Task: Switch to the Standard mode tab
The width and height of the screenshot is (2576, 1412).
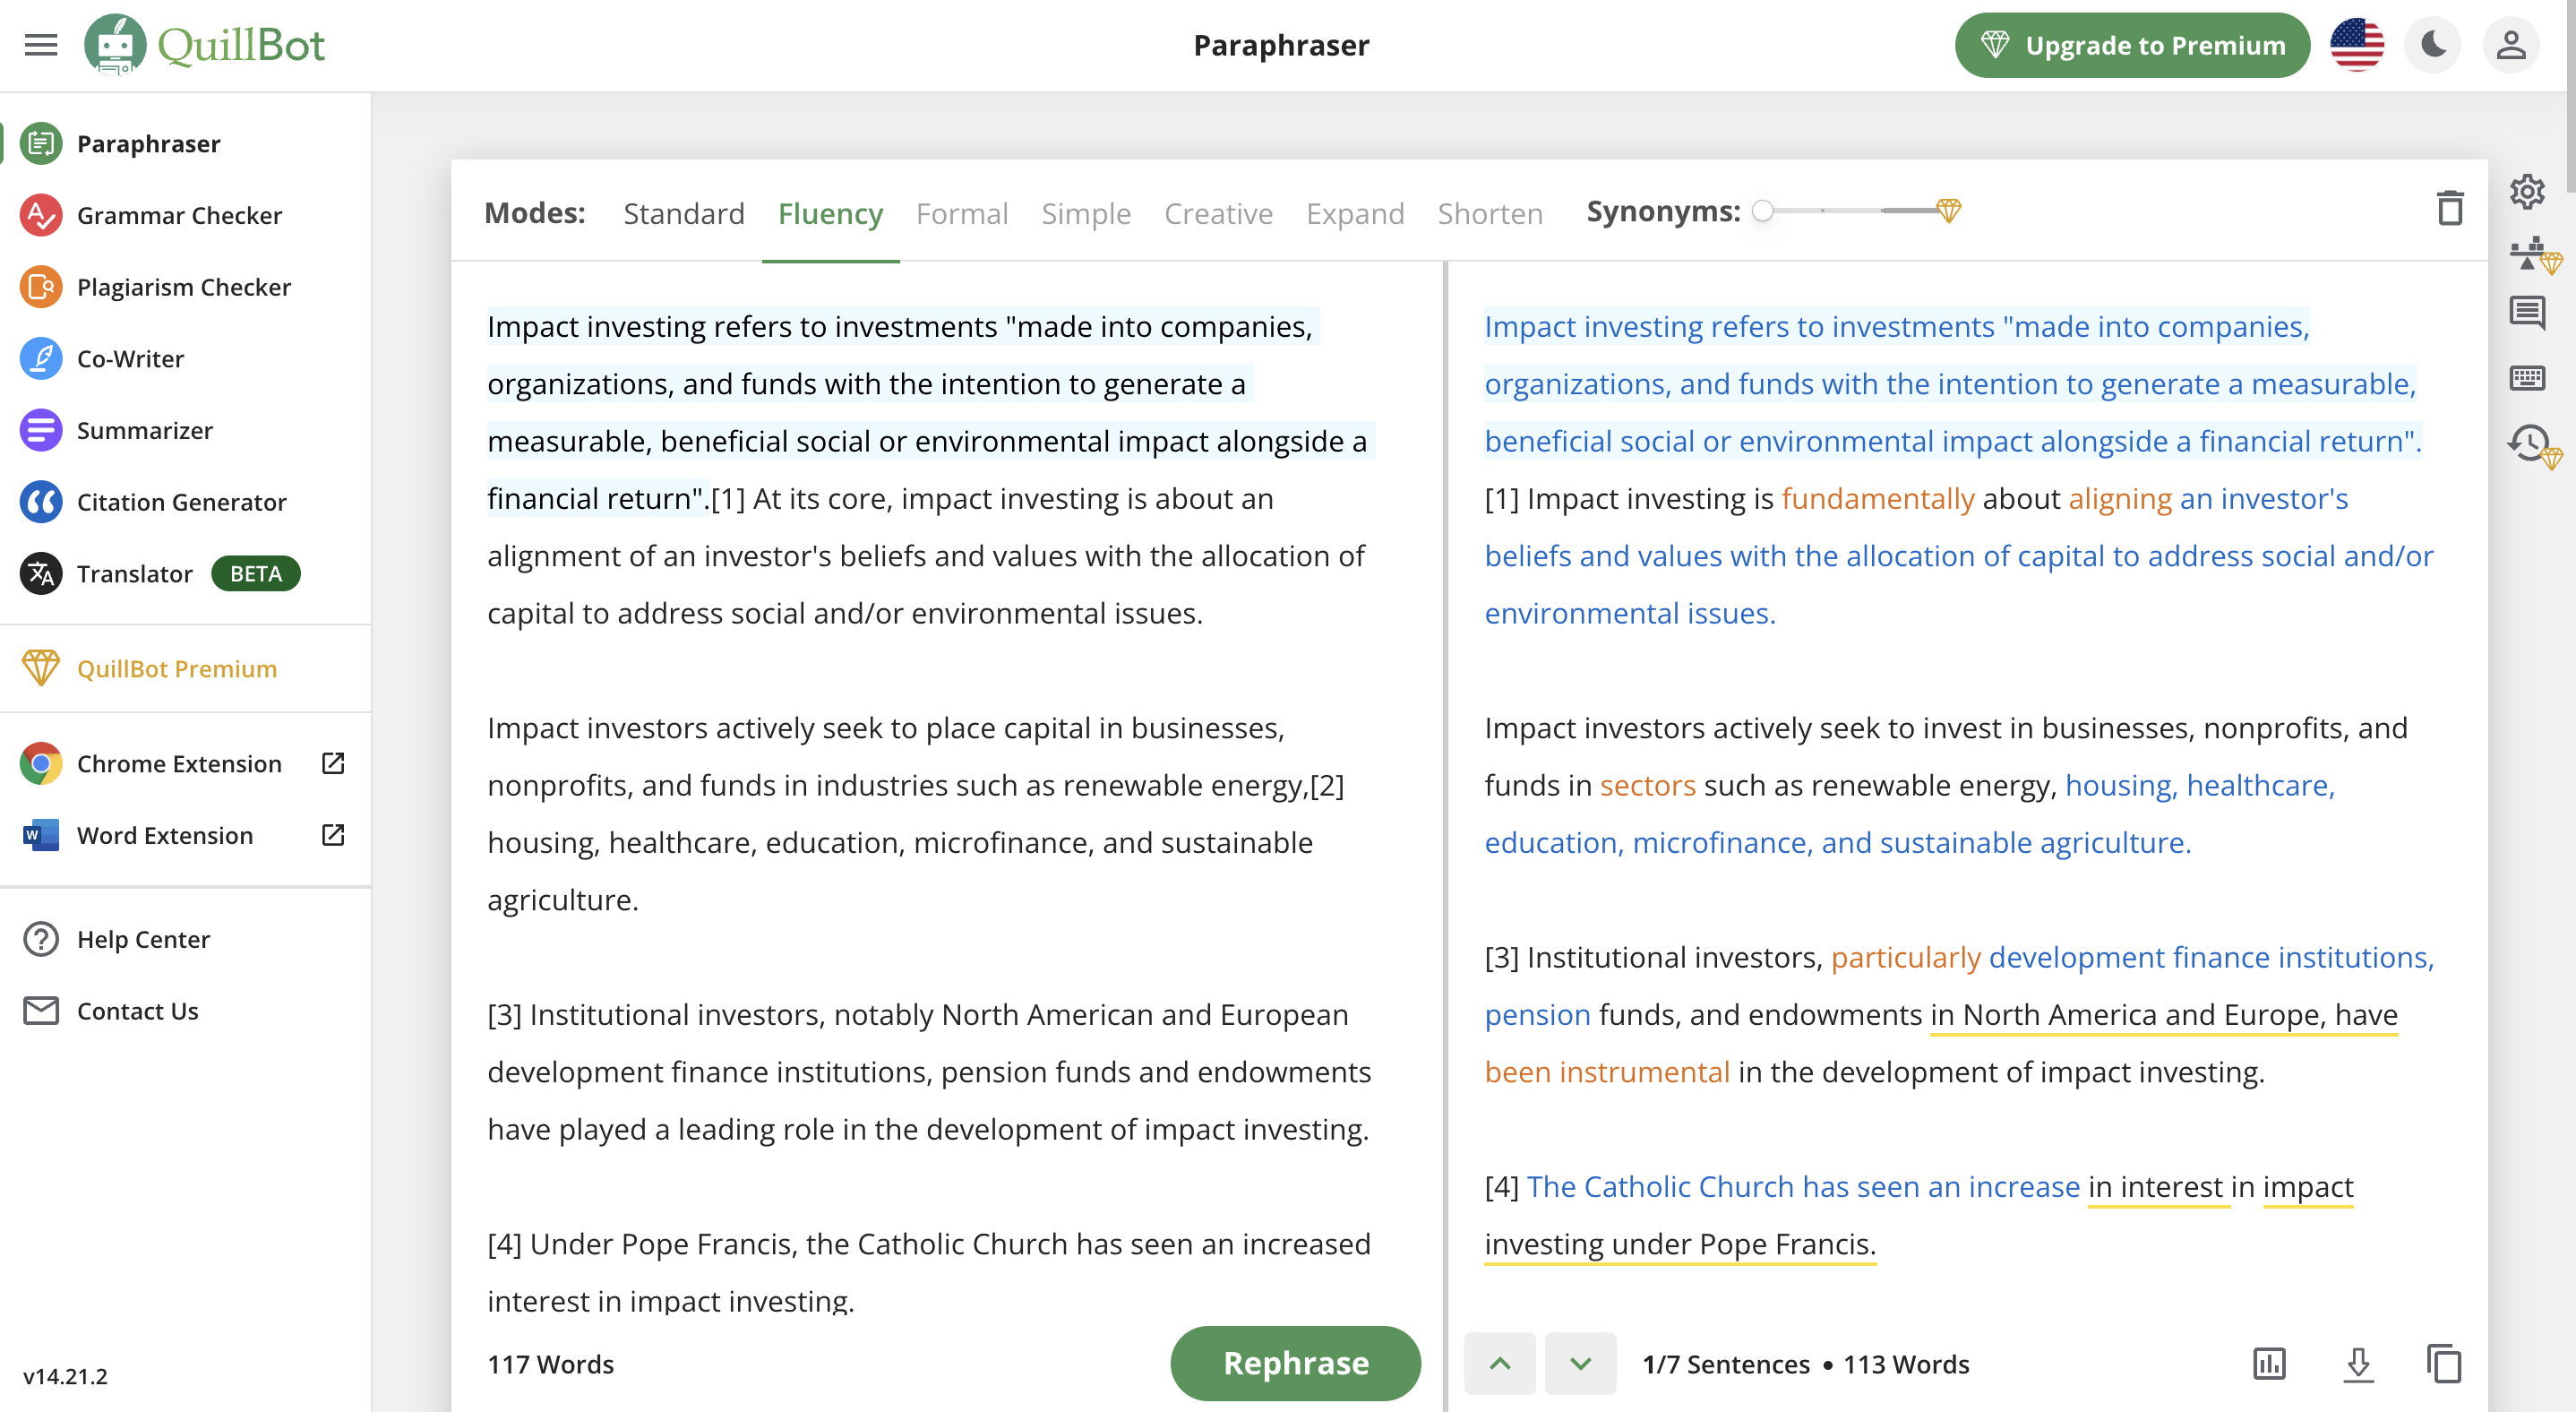Action: [x=684, y=213]
